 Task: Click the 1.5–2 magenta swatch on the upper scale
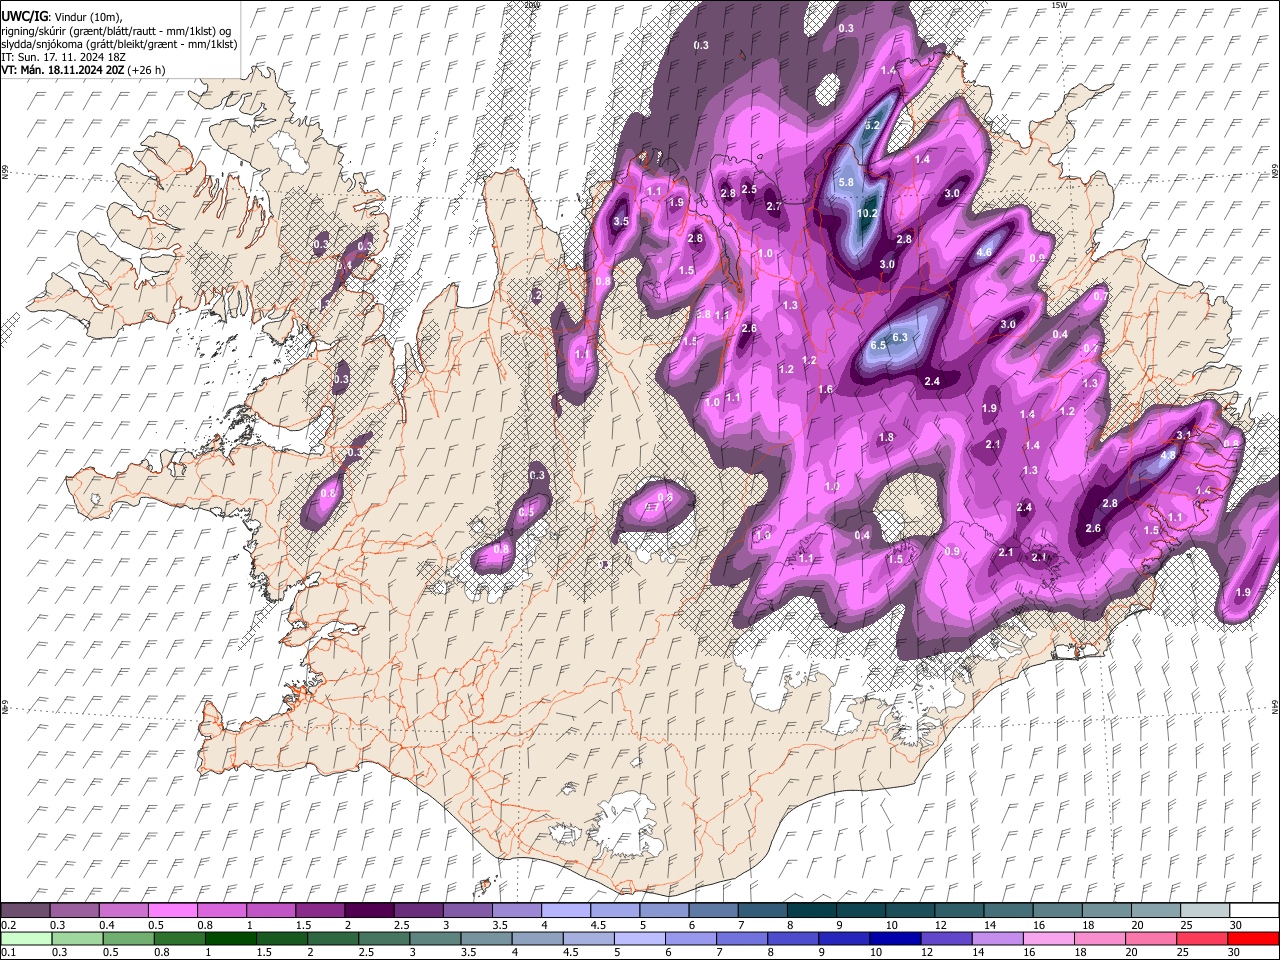[320, 911]
